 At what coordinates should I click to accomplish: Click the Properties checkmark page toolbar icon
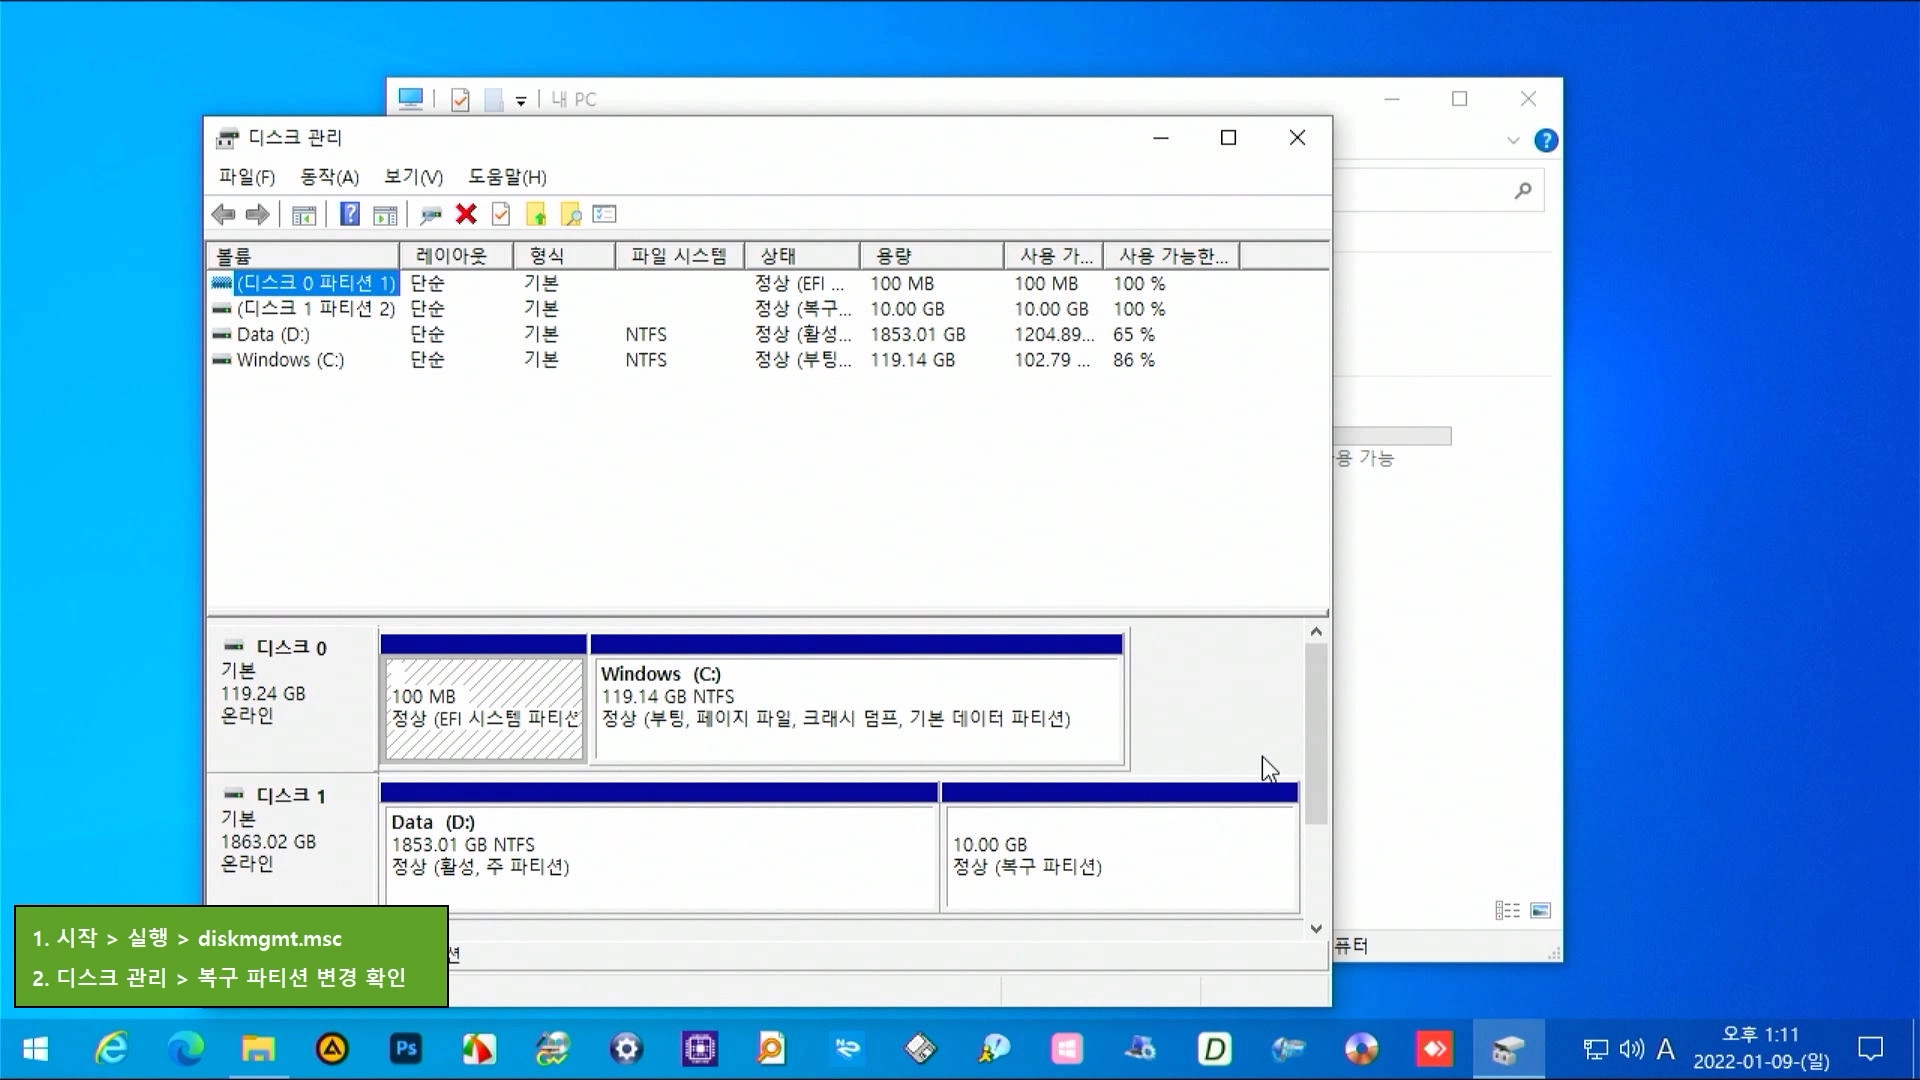(501, 214)
